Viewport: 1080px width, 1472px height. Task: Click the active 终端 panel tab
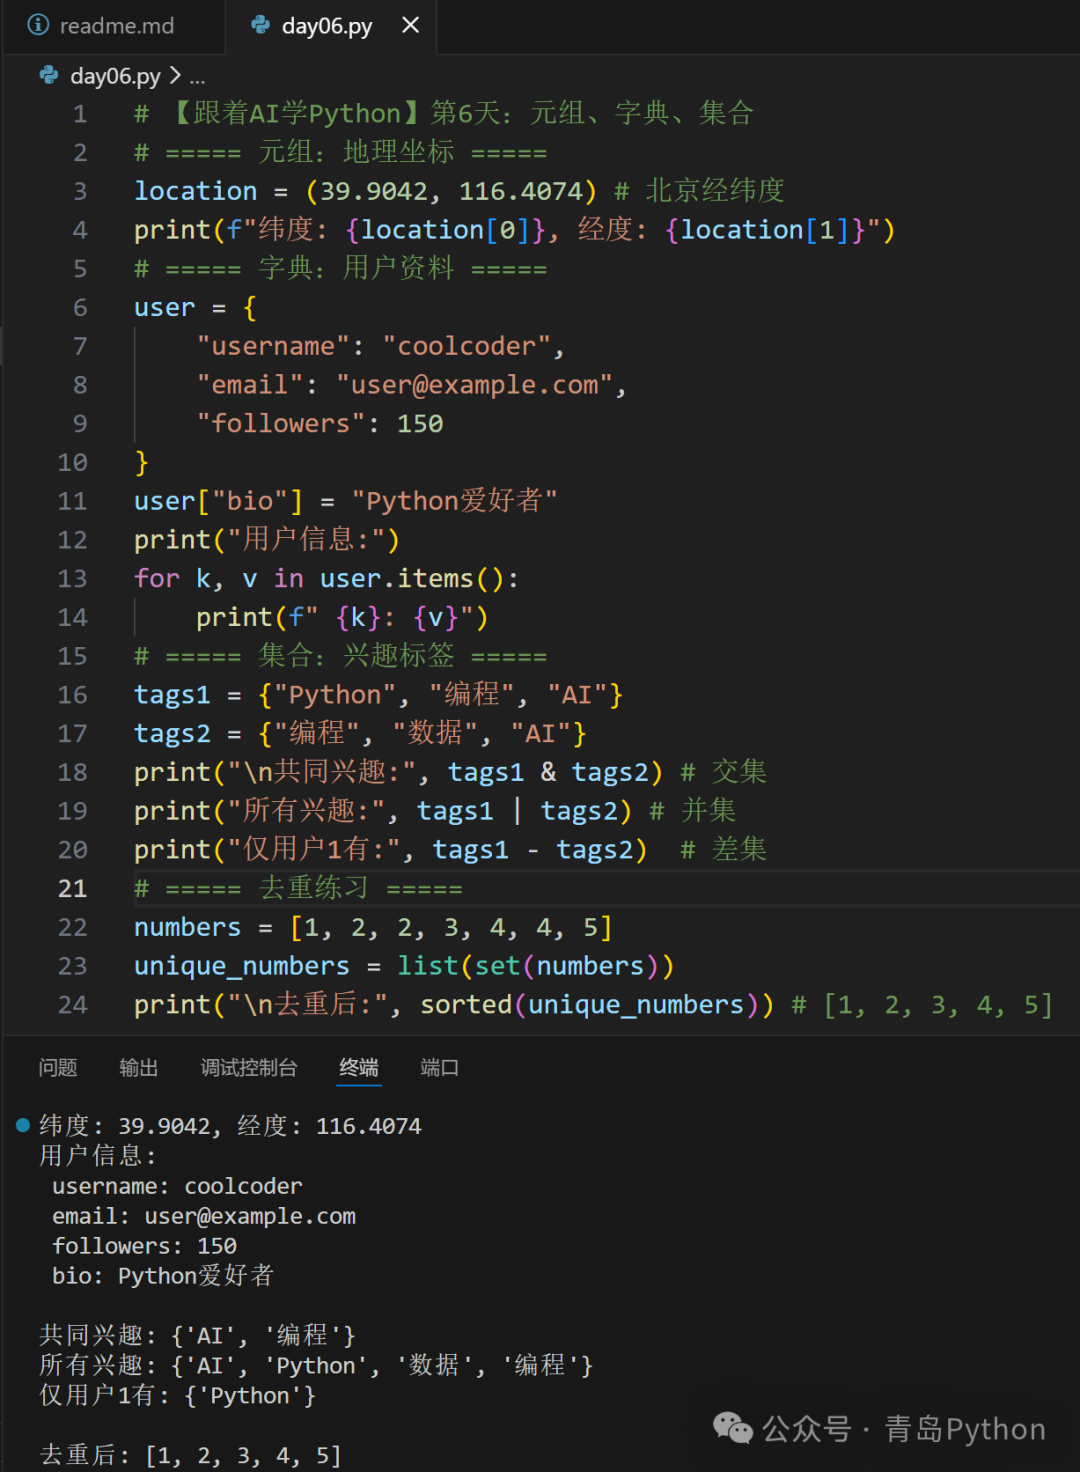point(358,1067)
